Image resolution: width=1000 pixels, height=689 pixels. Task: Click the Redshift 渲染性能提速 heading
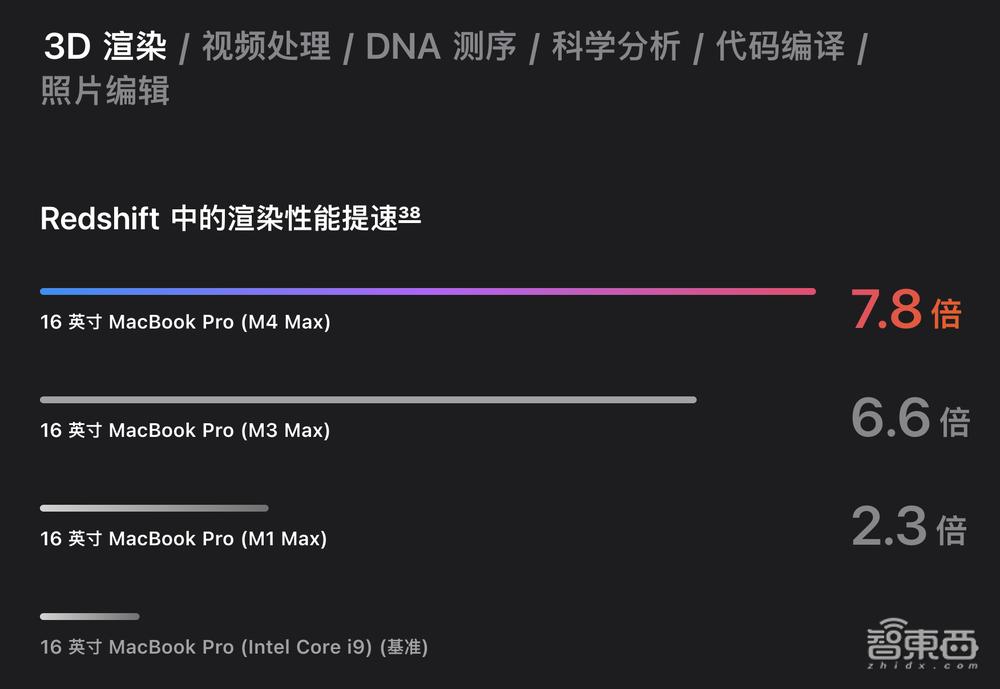(x=220, y=218)
